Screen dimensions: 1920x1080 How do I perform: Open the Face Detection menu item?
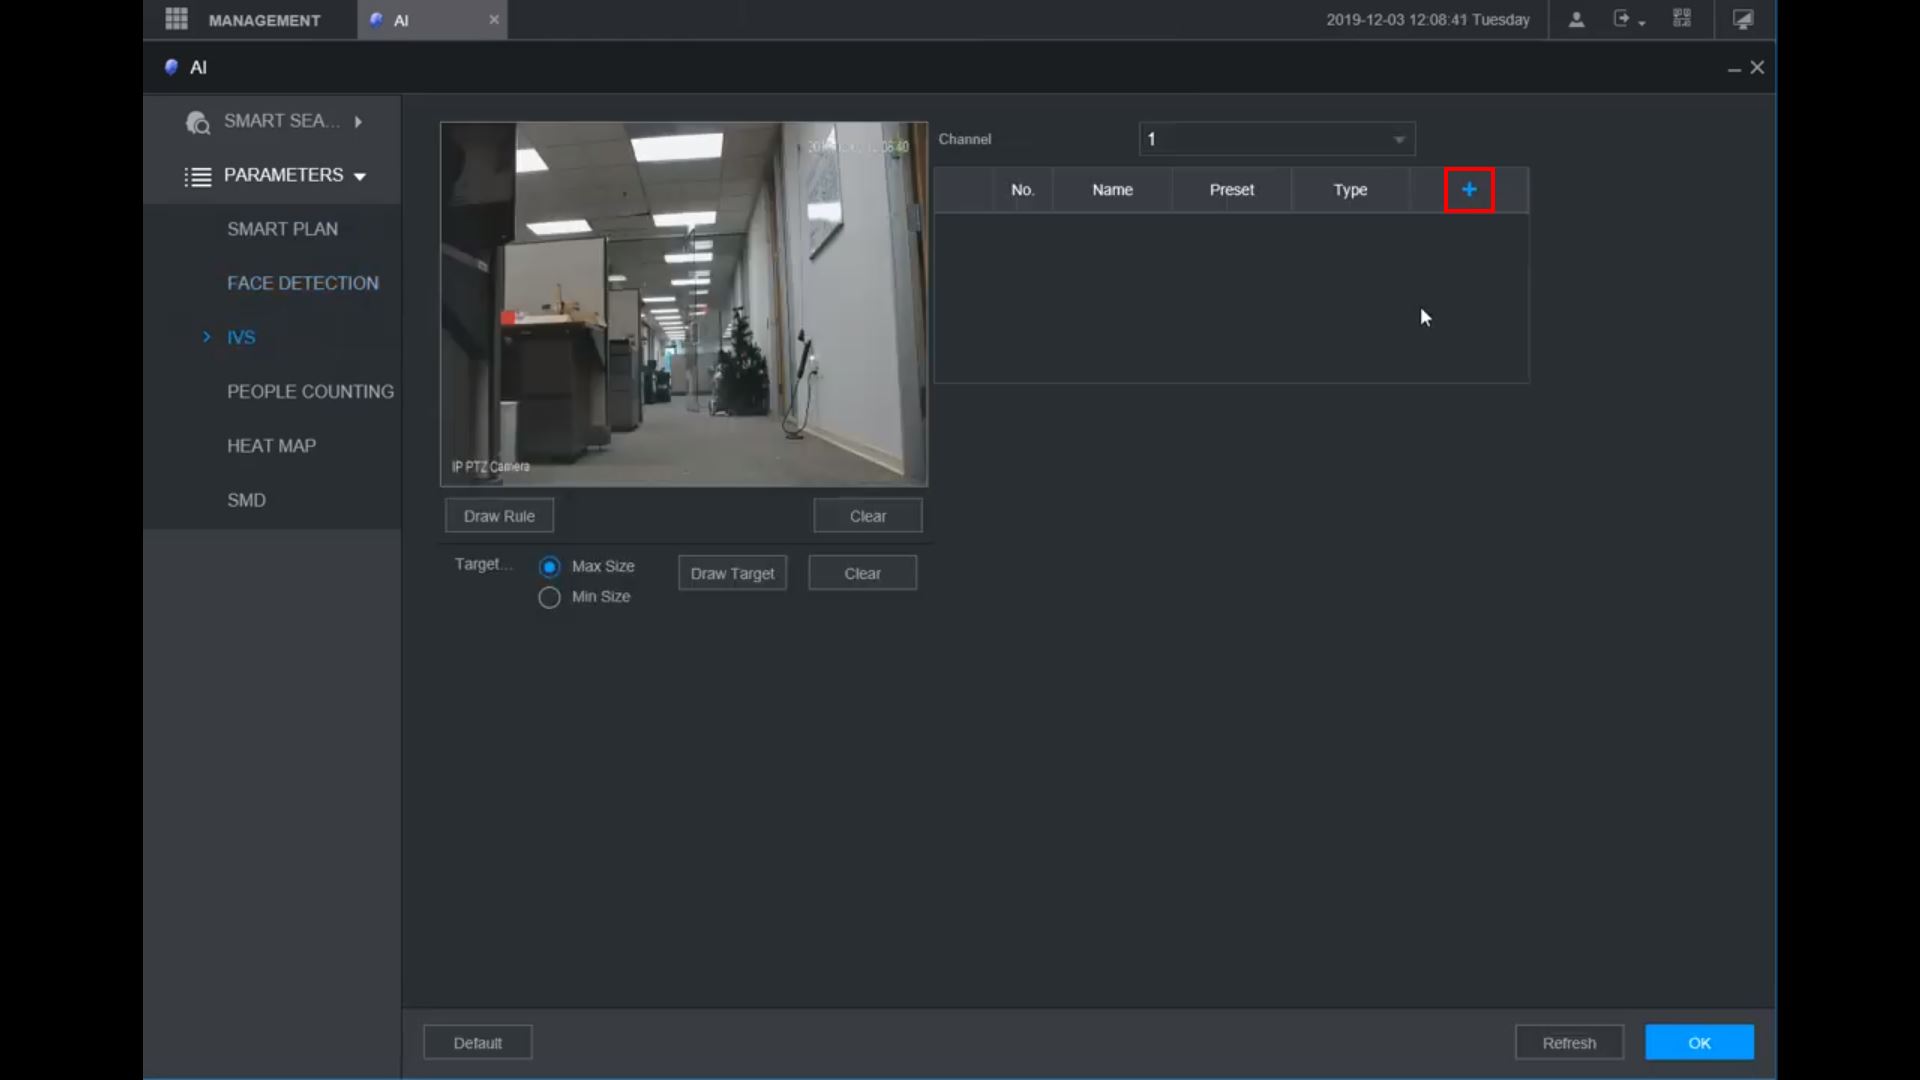[302, 283]
